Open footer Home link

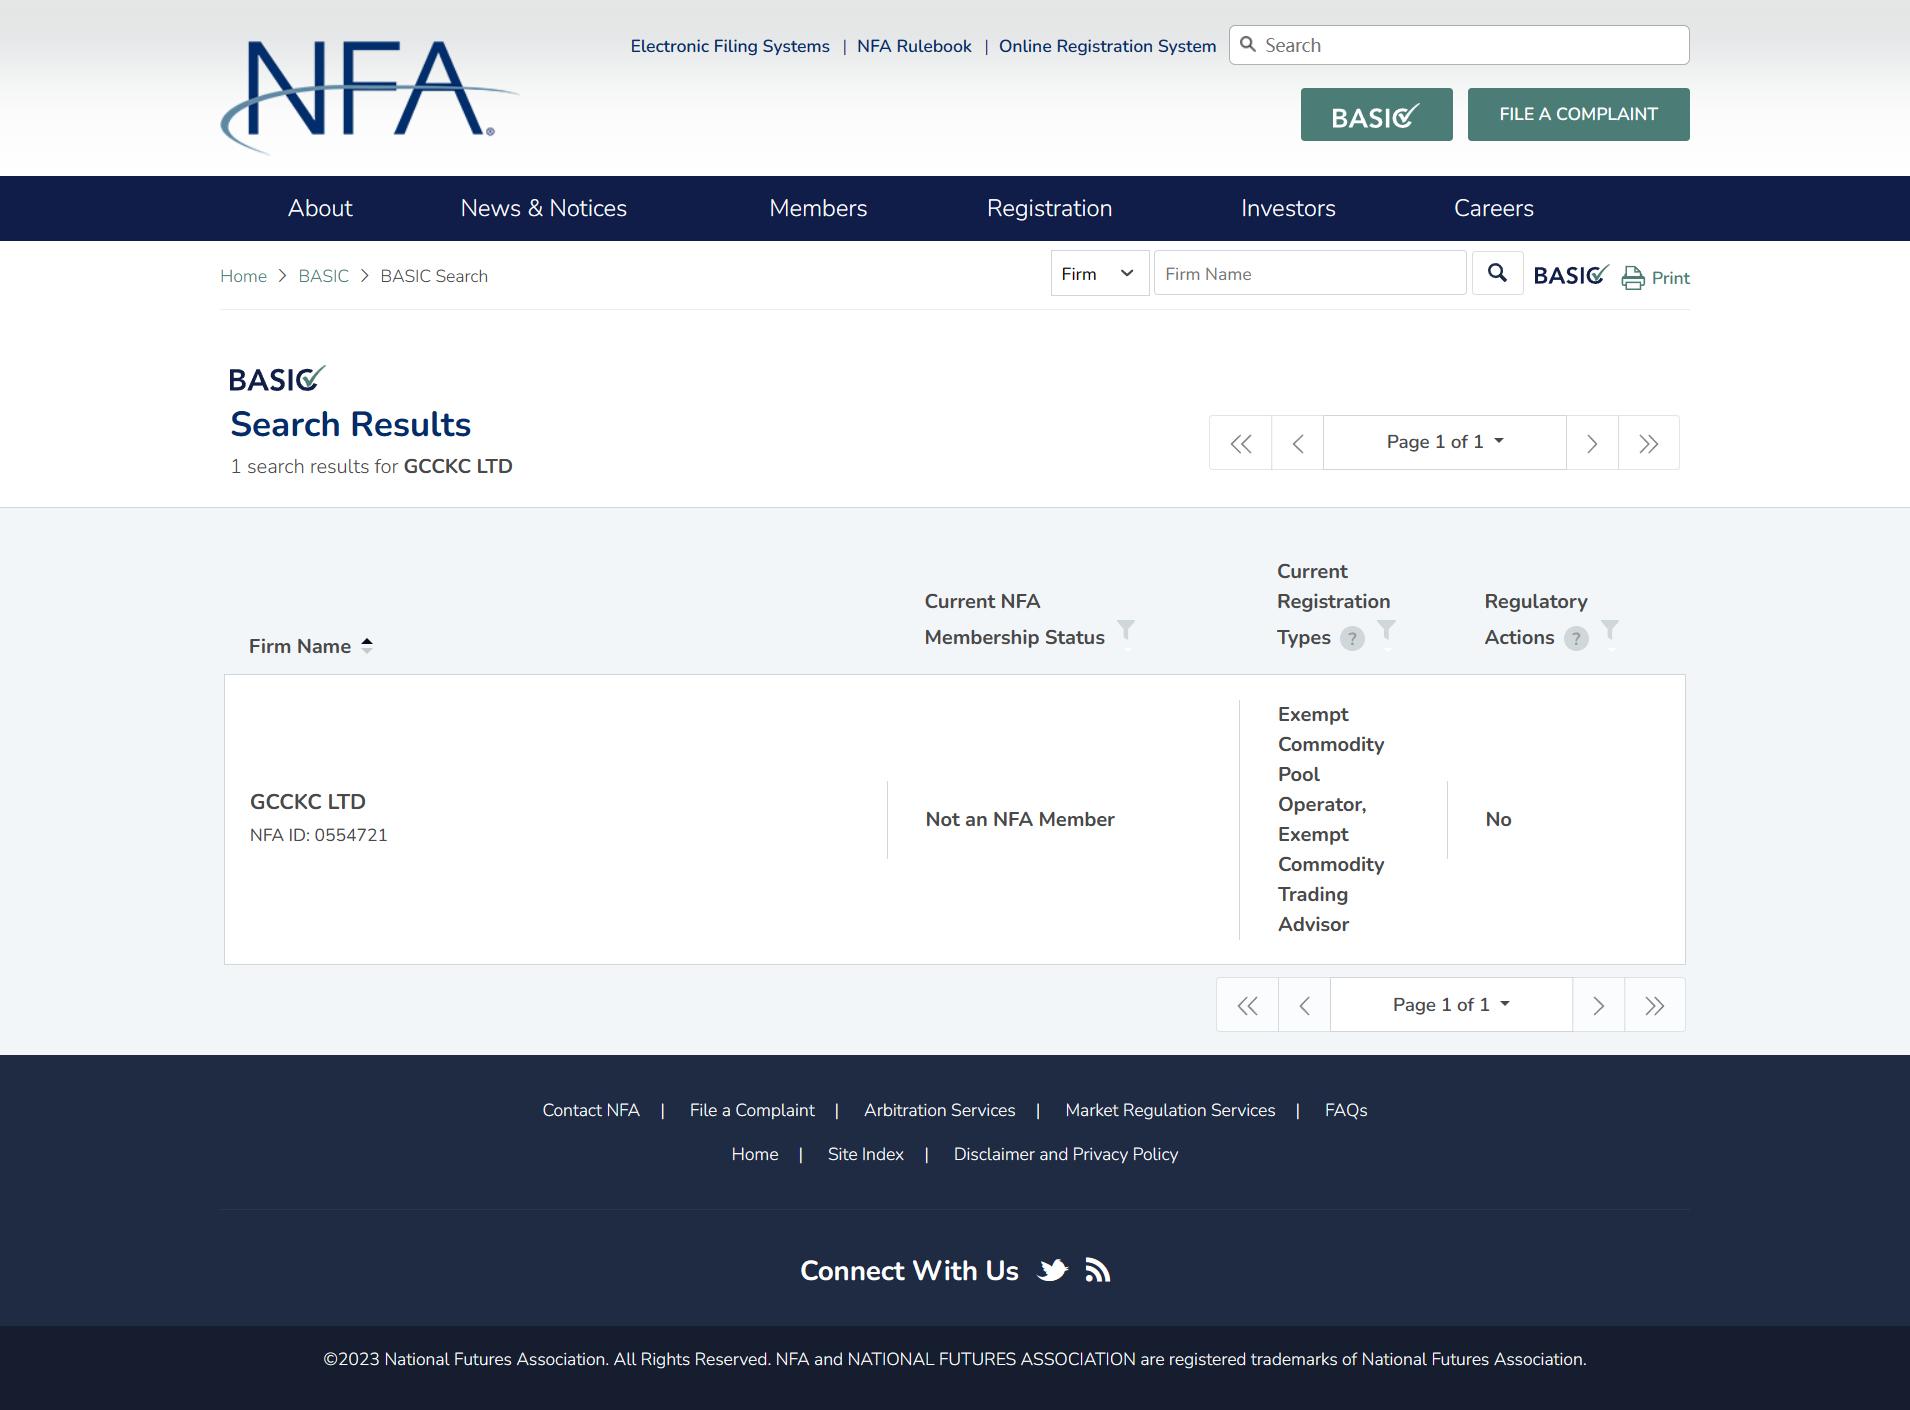coord(755,1154)
